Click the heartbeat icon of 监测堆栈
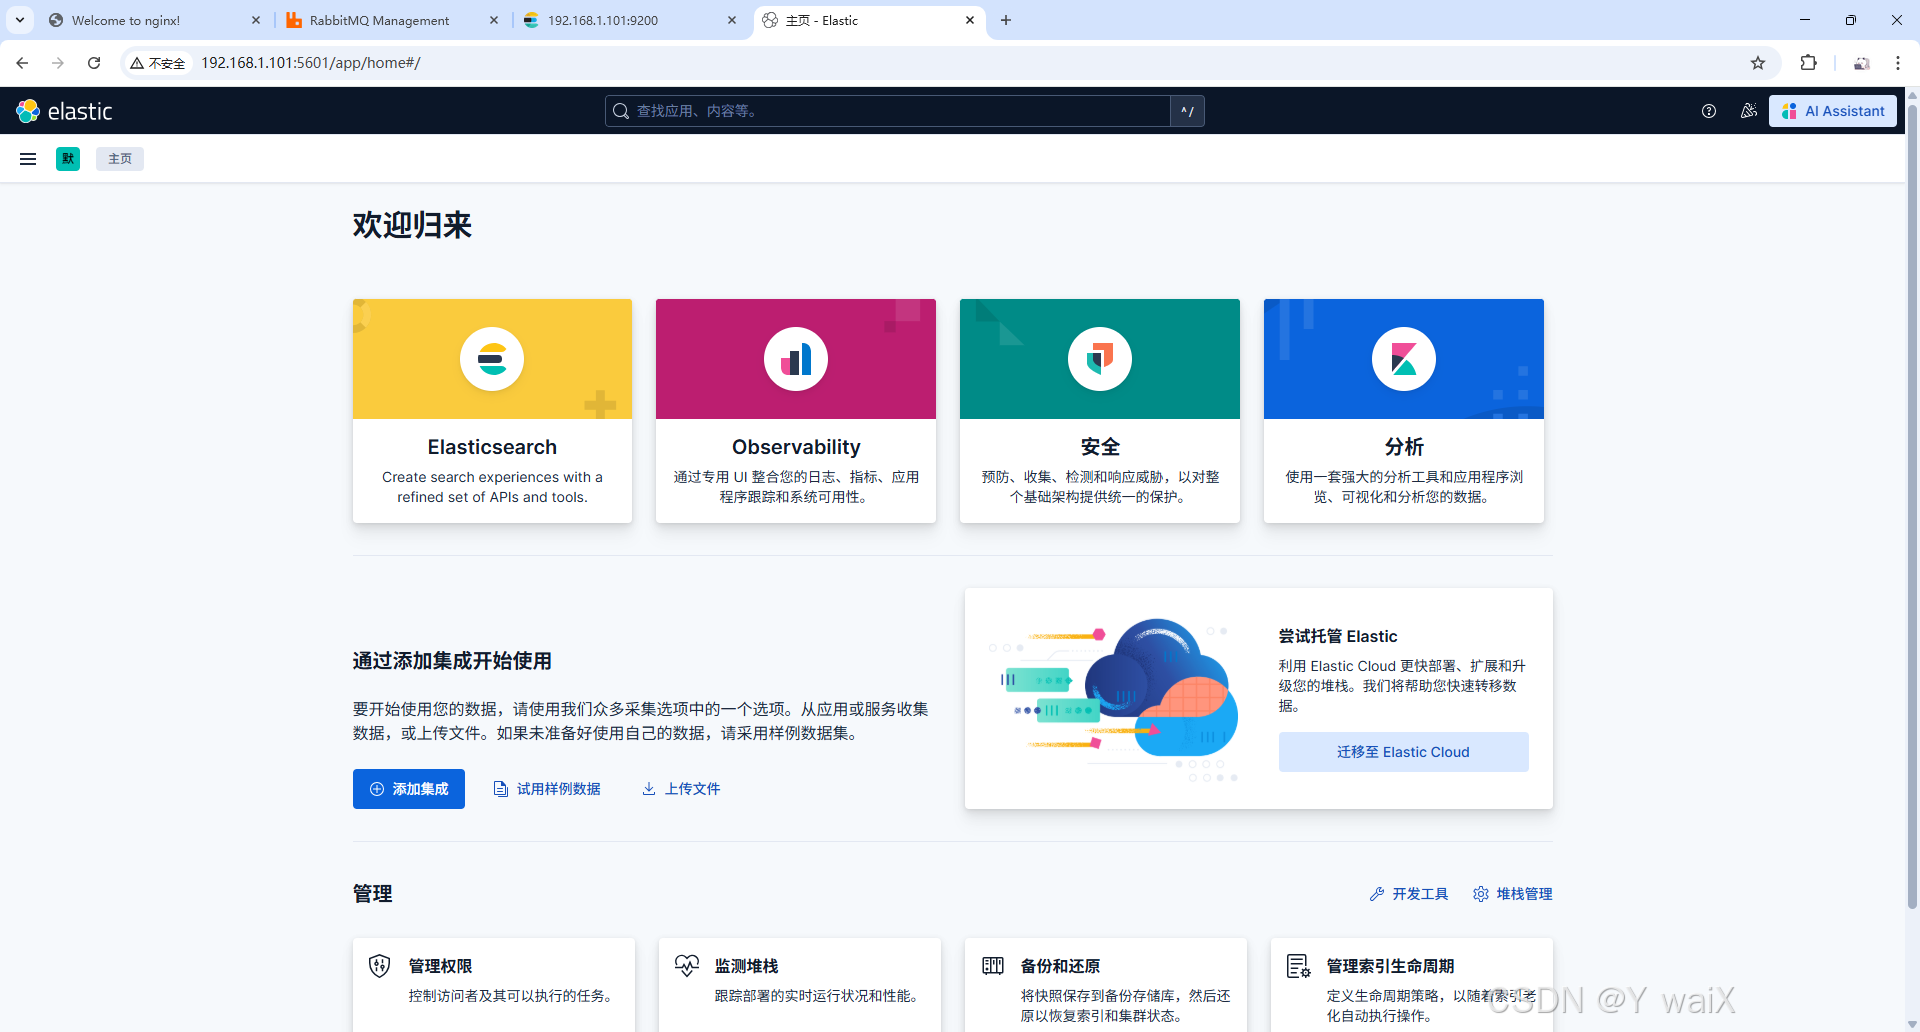Image resolution: width=1920 pixels, height=1032 pixels. (x=687, y=966)
